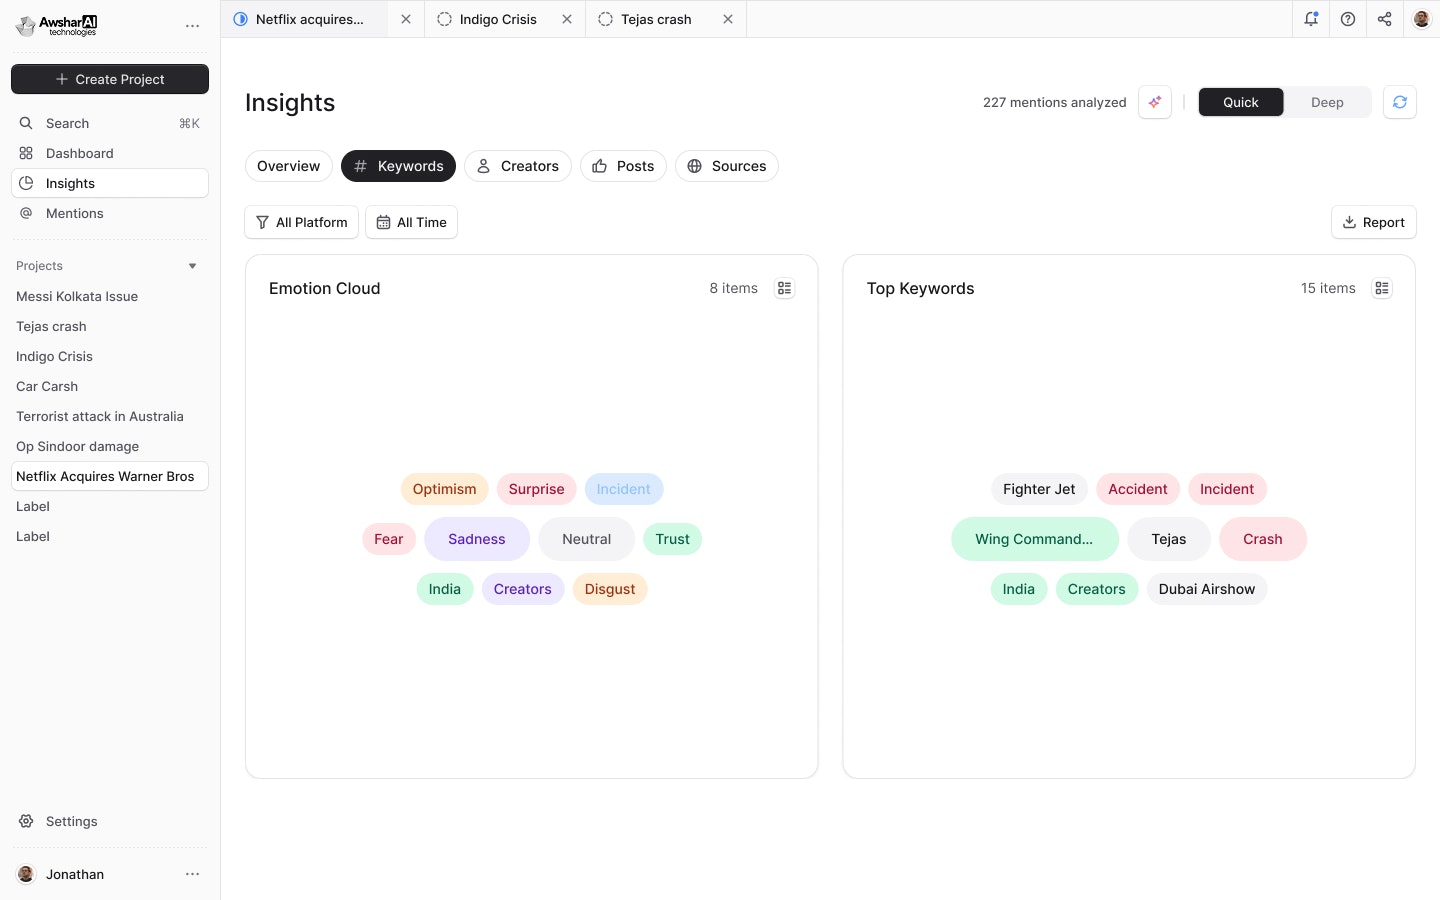1440x900 pixels.
Task: Click the Create Project button
Action: pyautogui.click(x=110, y=79)
